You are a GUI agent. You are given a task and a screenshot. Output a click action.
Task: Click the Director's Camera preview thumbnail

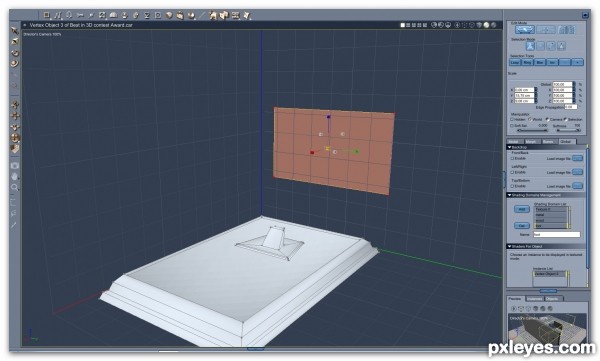tap(547, 328)
